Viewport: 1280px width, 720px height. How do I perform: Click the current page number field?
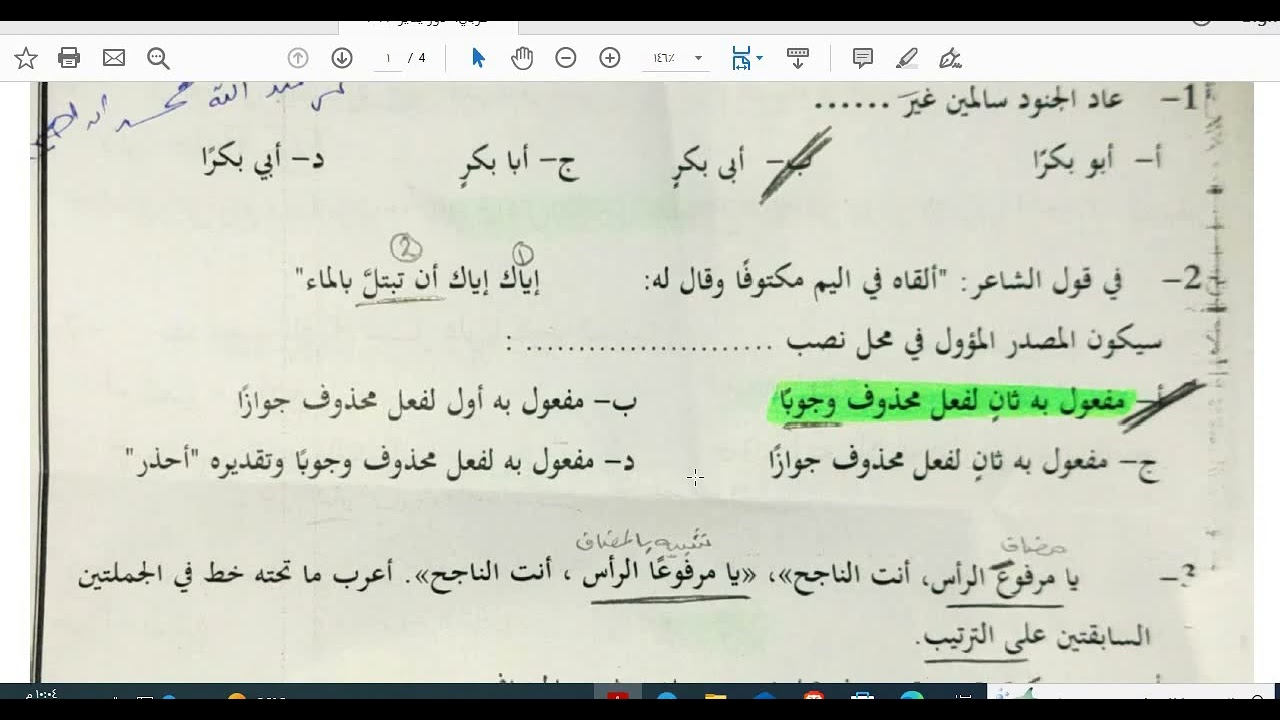click(387, 58)
